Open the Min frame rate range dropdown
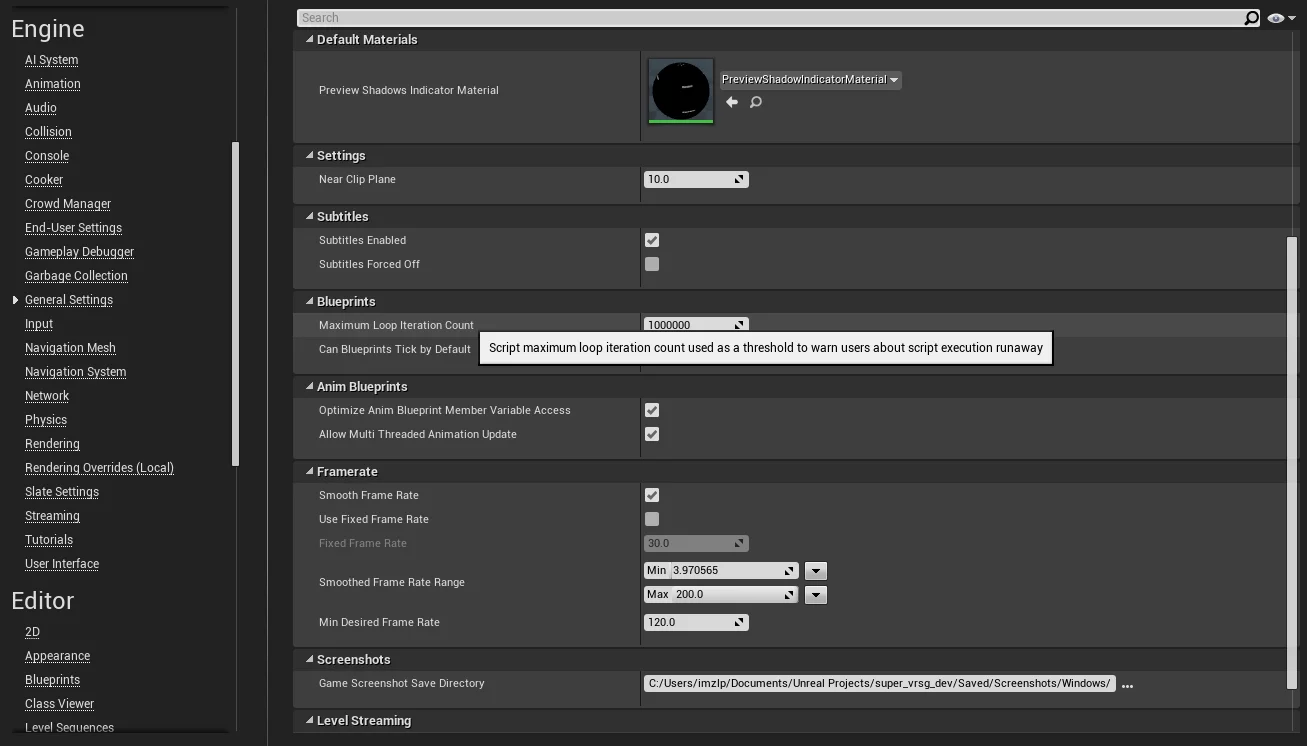Screen dimensions: 1307x746 (816, 571)
